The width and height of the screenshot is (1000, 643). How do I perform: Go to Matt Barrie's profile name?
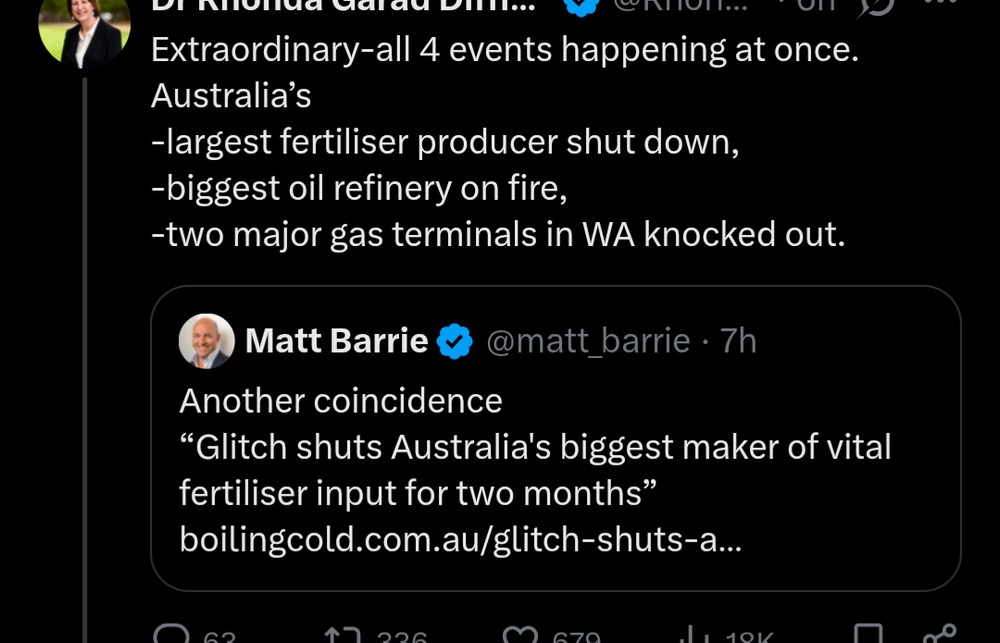click(x=336, y=342)
